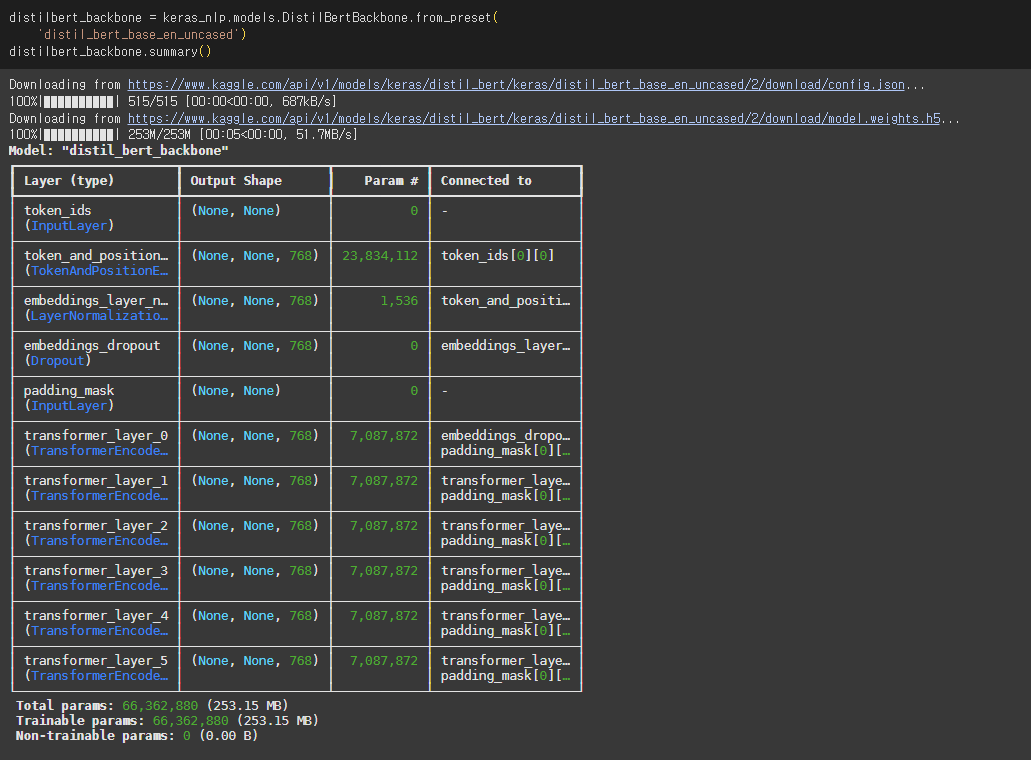The image size is (1031, 760).
Task: Click the 'Connected to' column header
Action: pyautogui.click(x=486, y=181)
